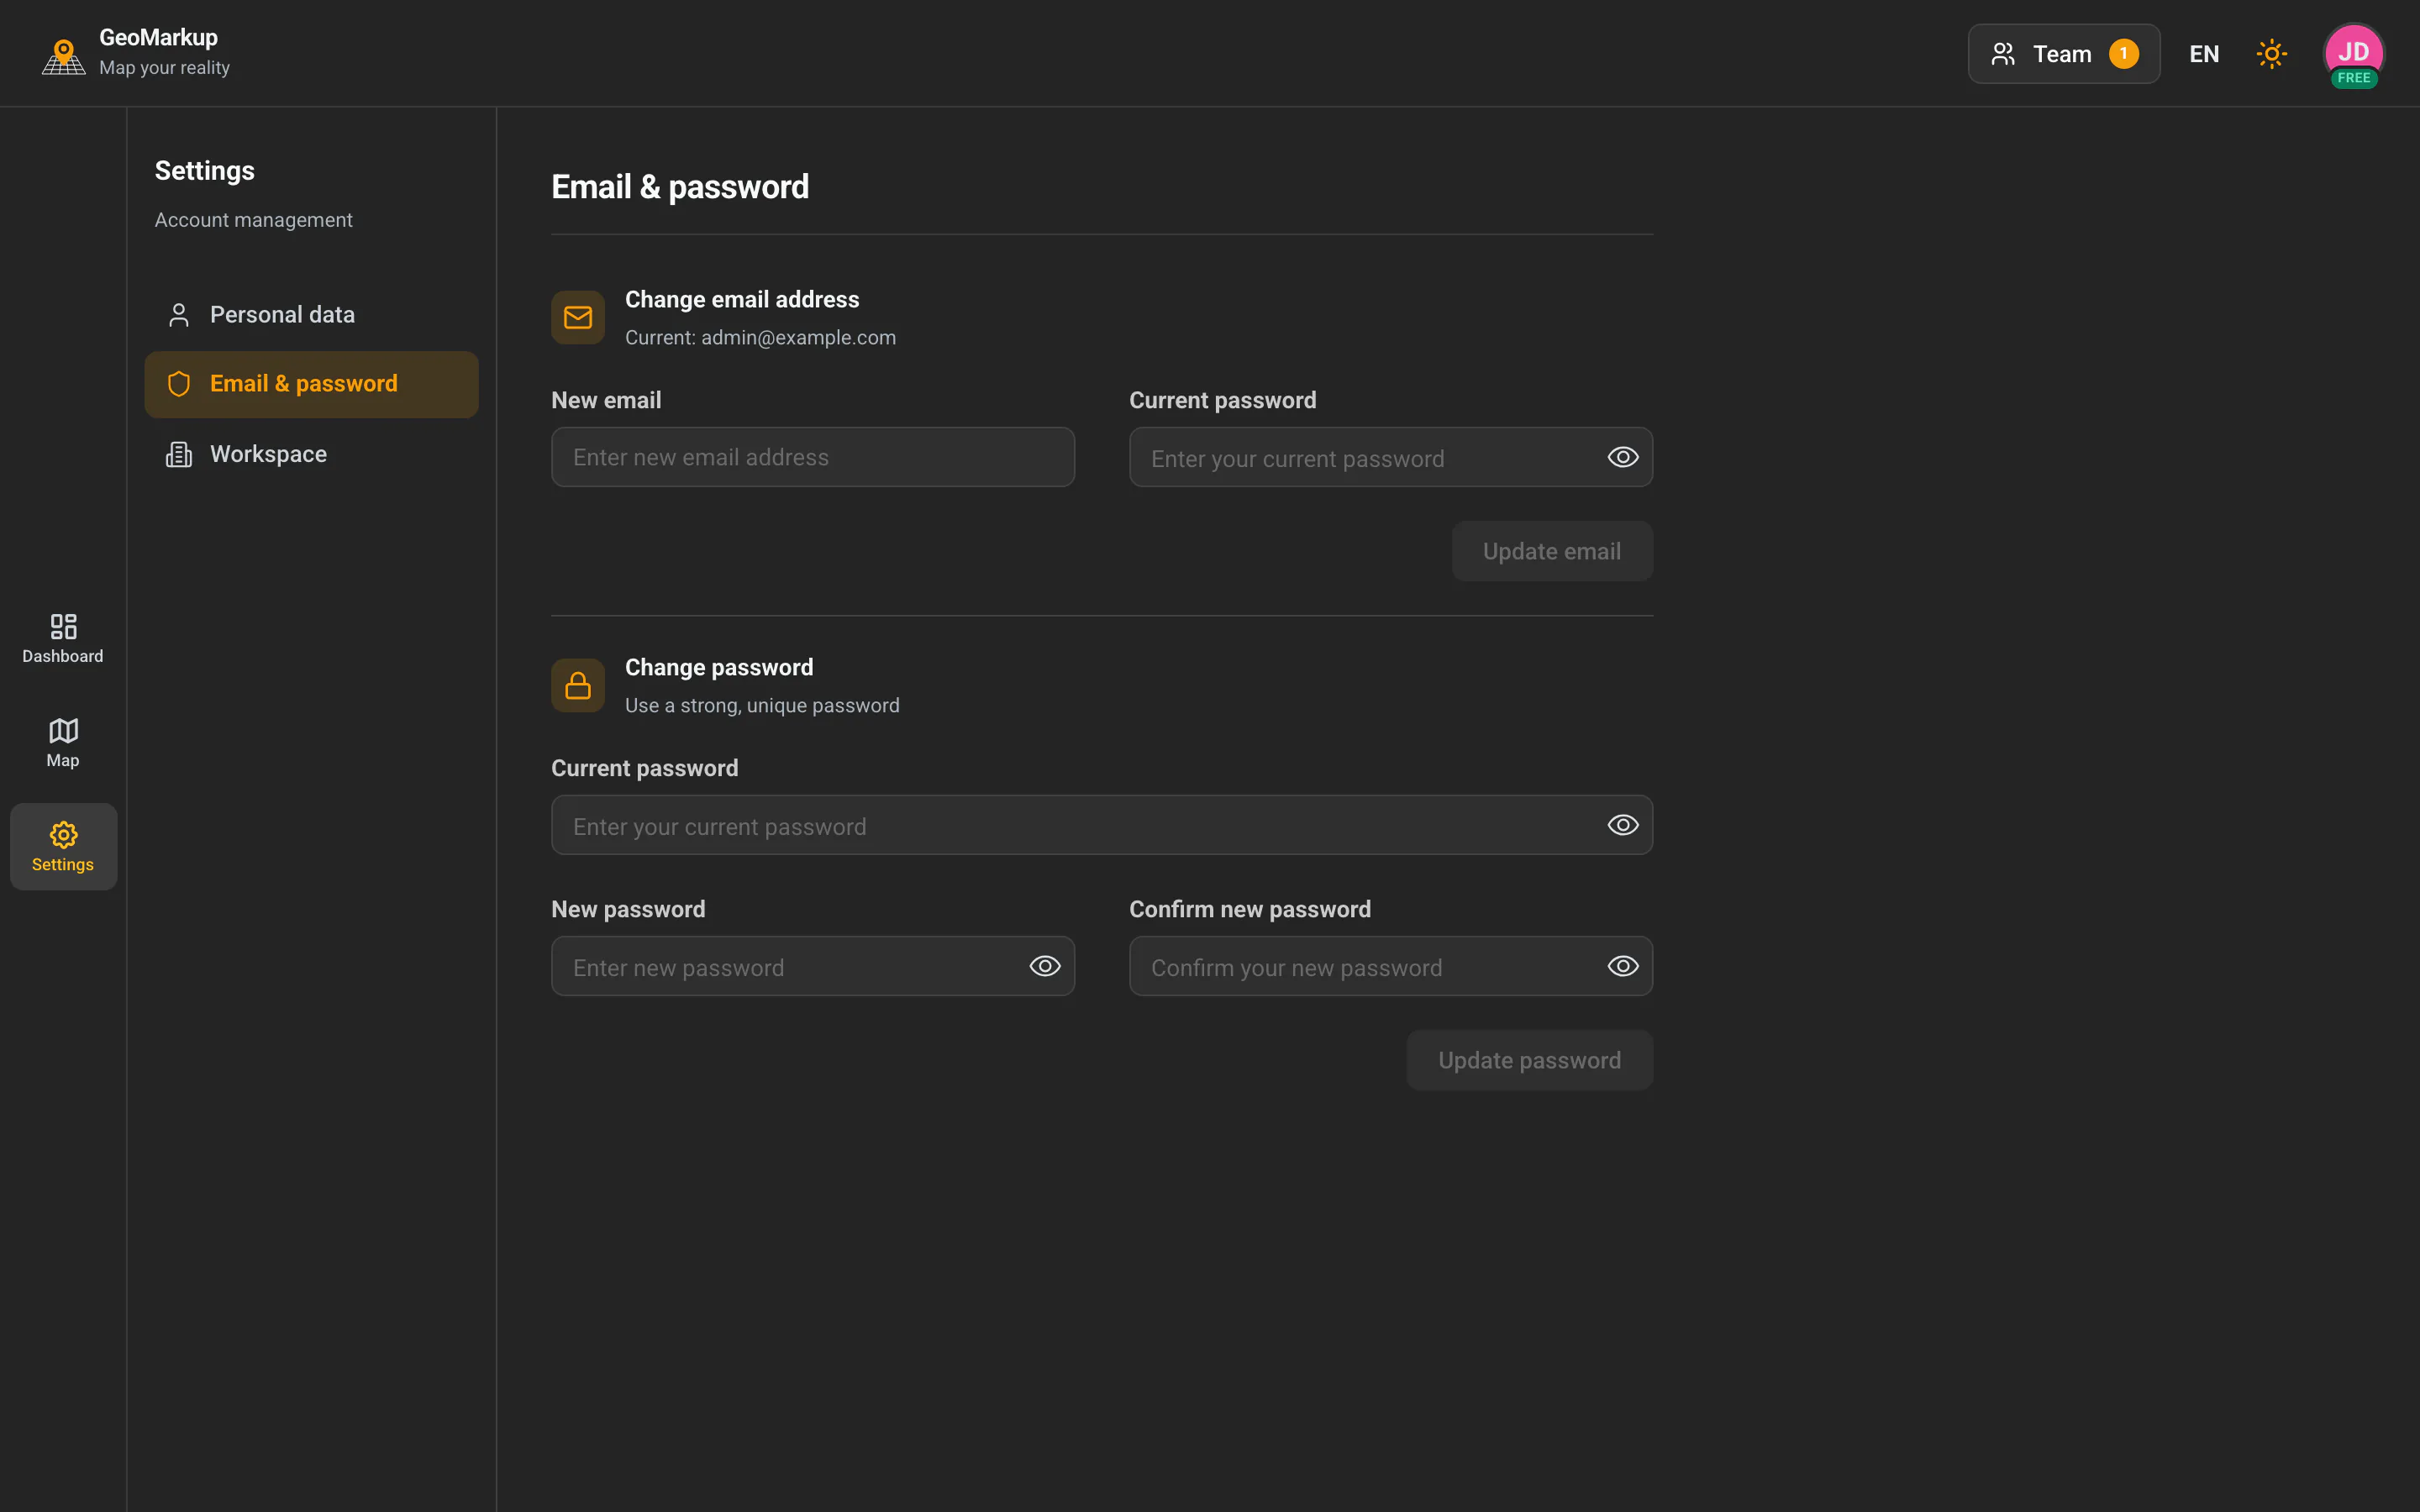Screen dimensions: 2420x1512
Task: Click the lock icon beside Change password
Action: click(x=578, y=686)
